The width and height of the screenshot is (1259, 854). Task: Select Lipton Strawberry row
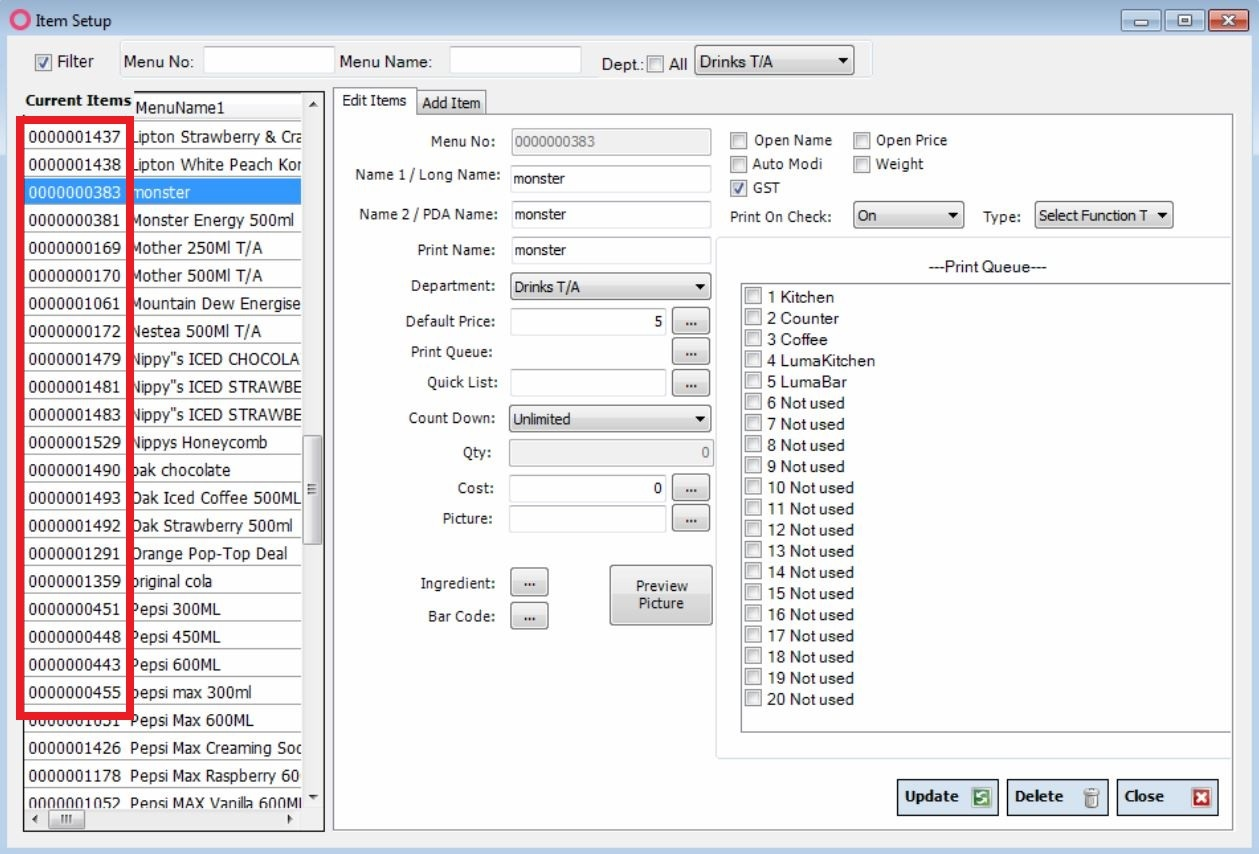[162, 137]
